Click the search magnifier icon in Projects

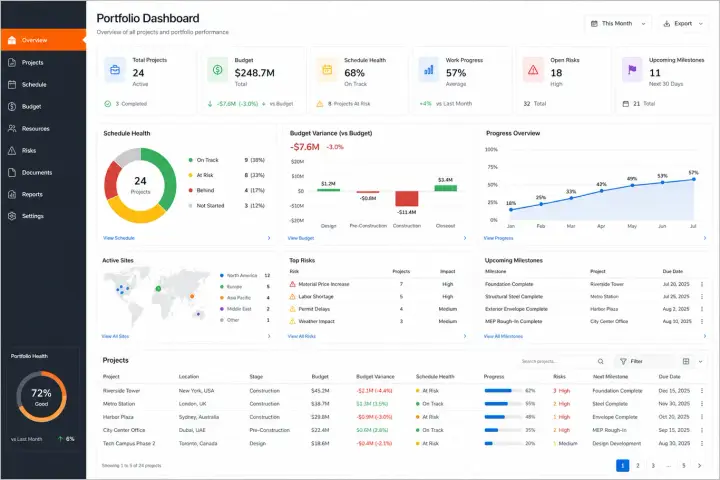[601, 361]
